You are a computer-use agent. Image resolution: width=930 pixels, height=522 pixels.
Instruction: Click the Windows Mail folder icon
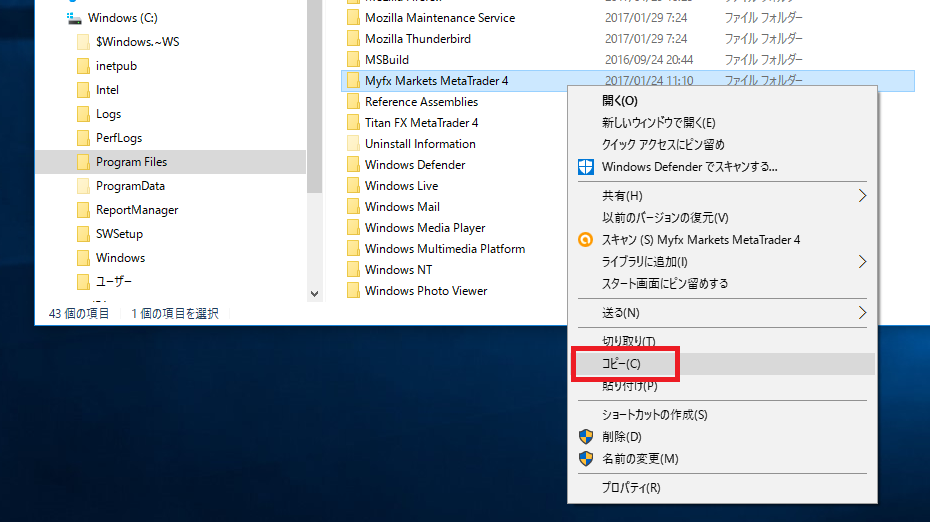(x=353, y=206)
